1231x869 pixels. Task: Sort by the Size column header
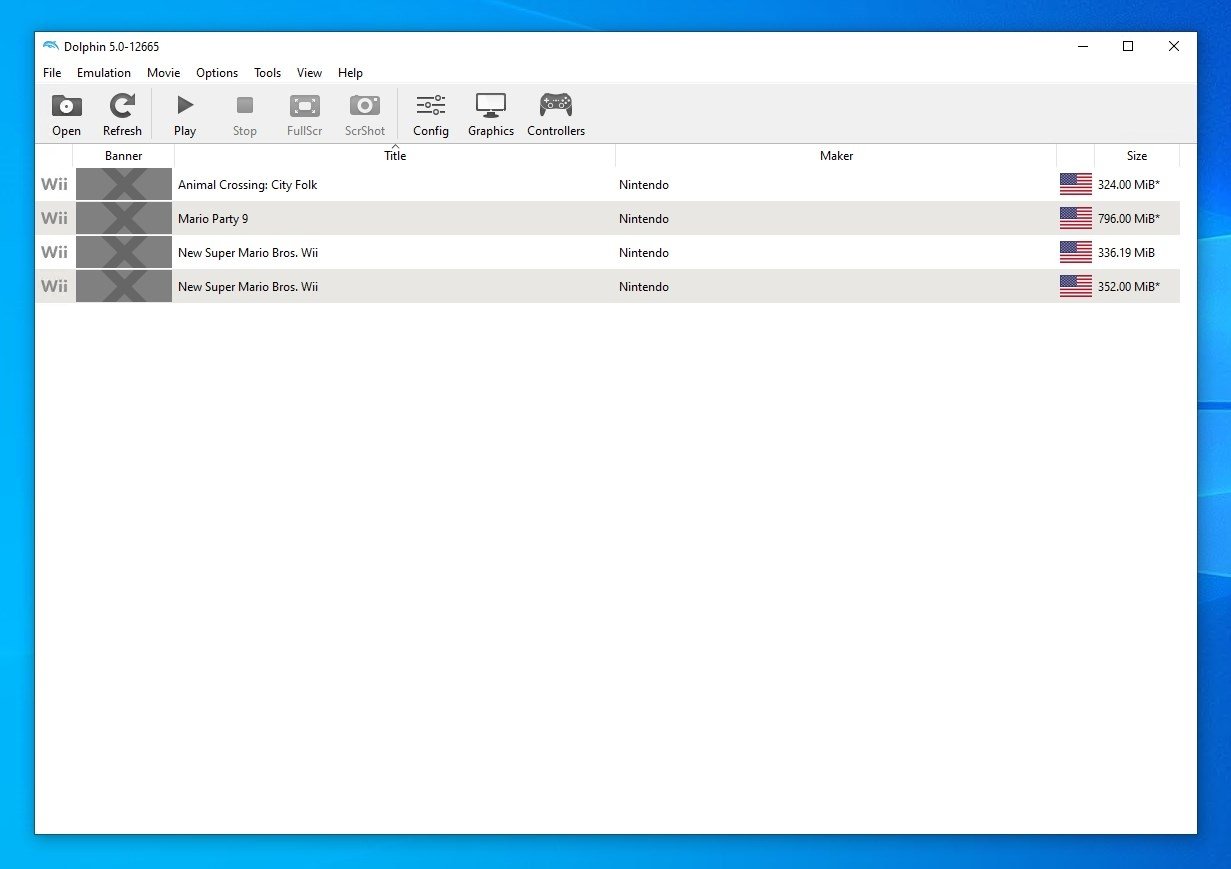(1137, 156)
